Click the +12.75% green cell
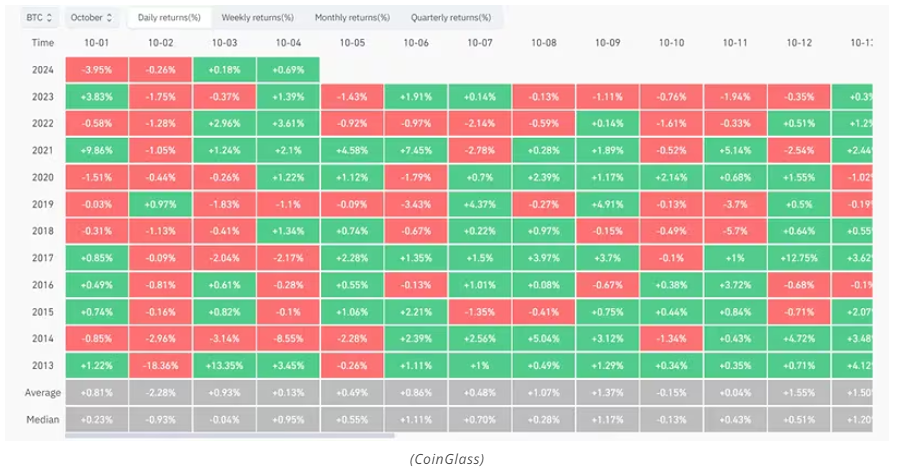The width and height of the screenshot is (908, 470). (x=799, y=259)
